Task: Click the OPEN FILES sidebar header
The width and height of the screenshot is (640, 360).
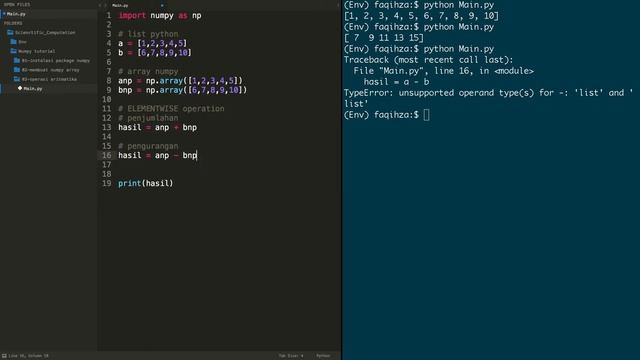Action: (x=17, y=4)
